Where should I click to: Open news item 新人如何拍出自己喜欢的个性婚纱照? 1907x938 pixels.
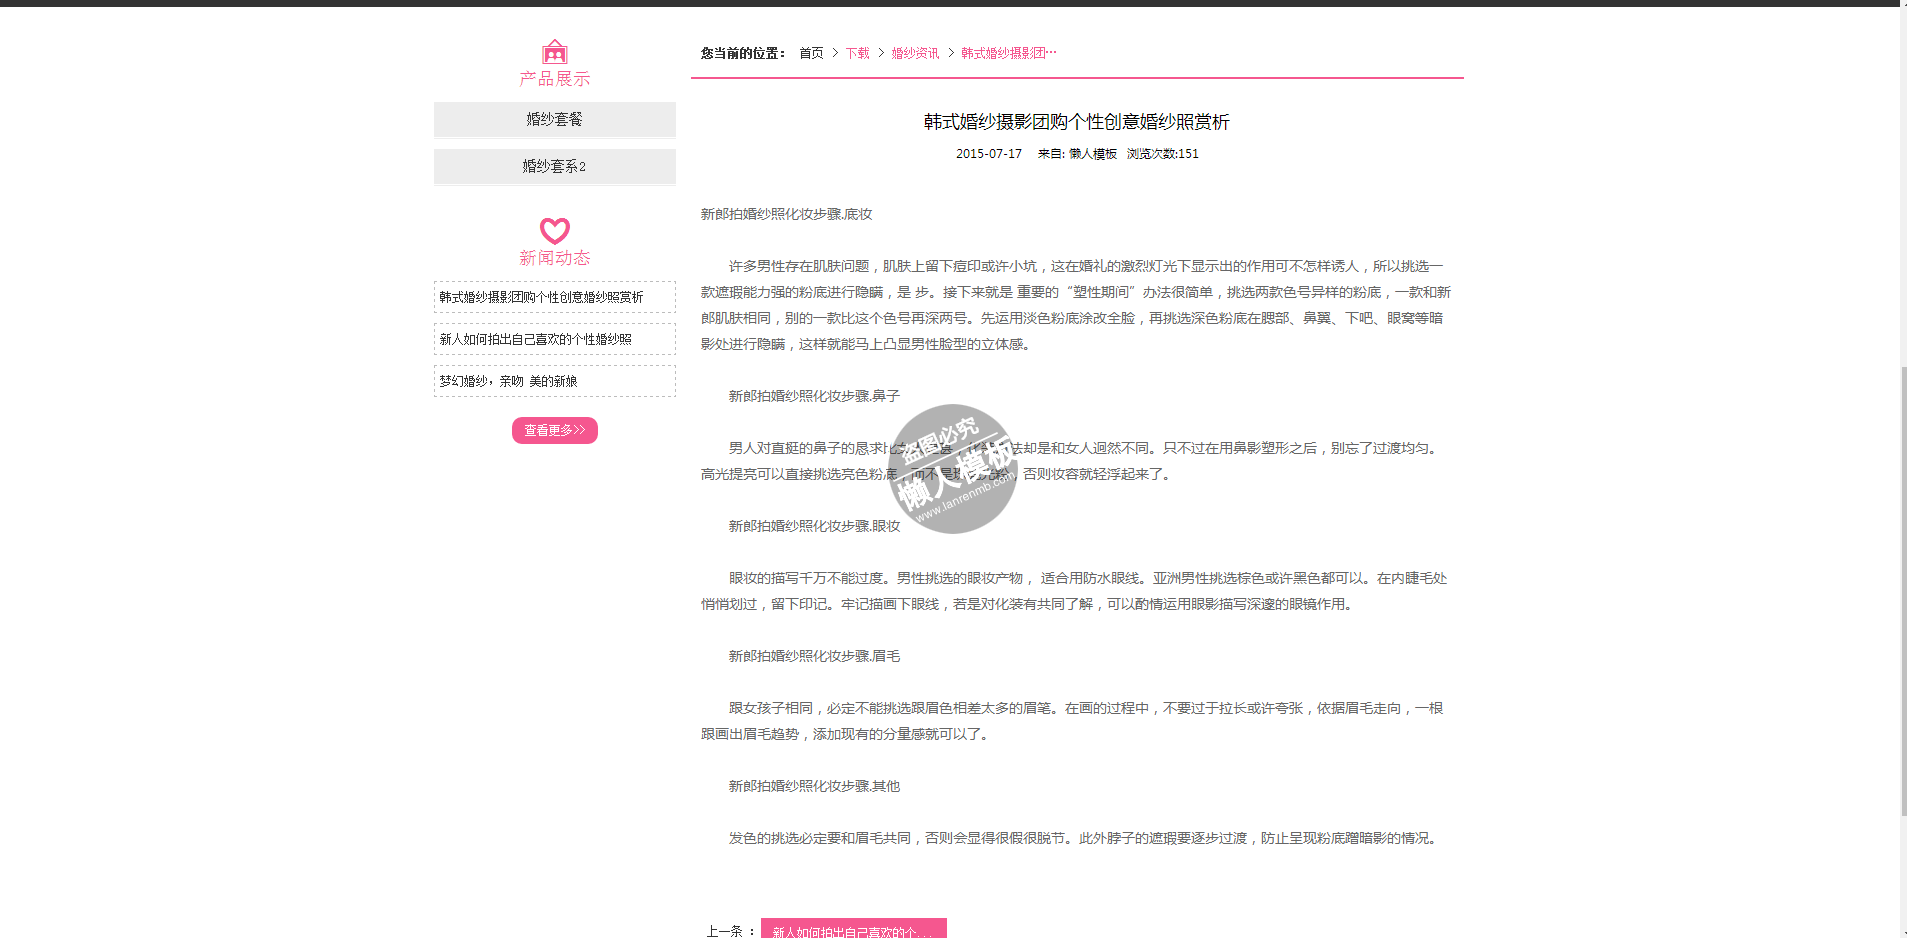coord(535,339)
